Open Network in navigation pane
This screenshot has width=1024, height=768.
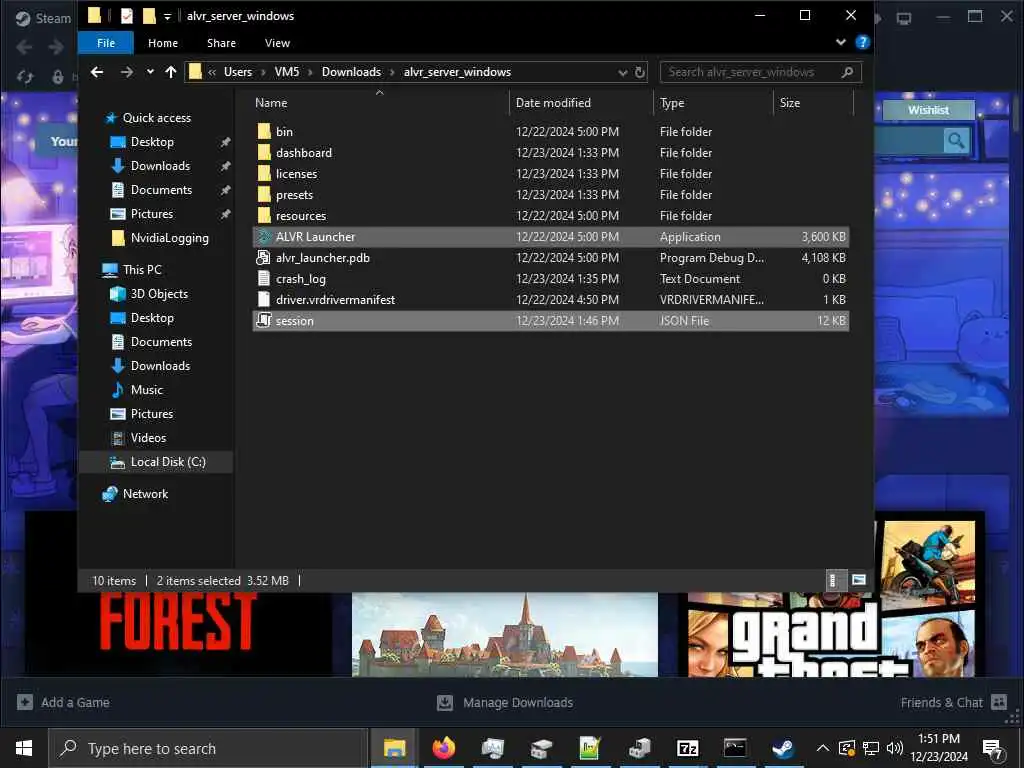[145, 494]
